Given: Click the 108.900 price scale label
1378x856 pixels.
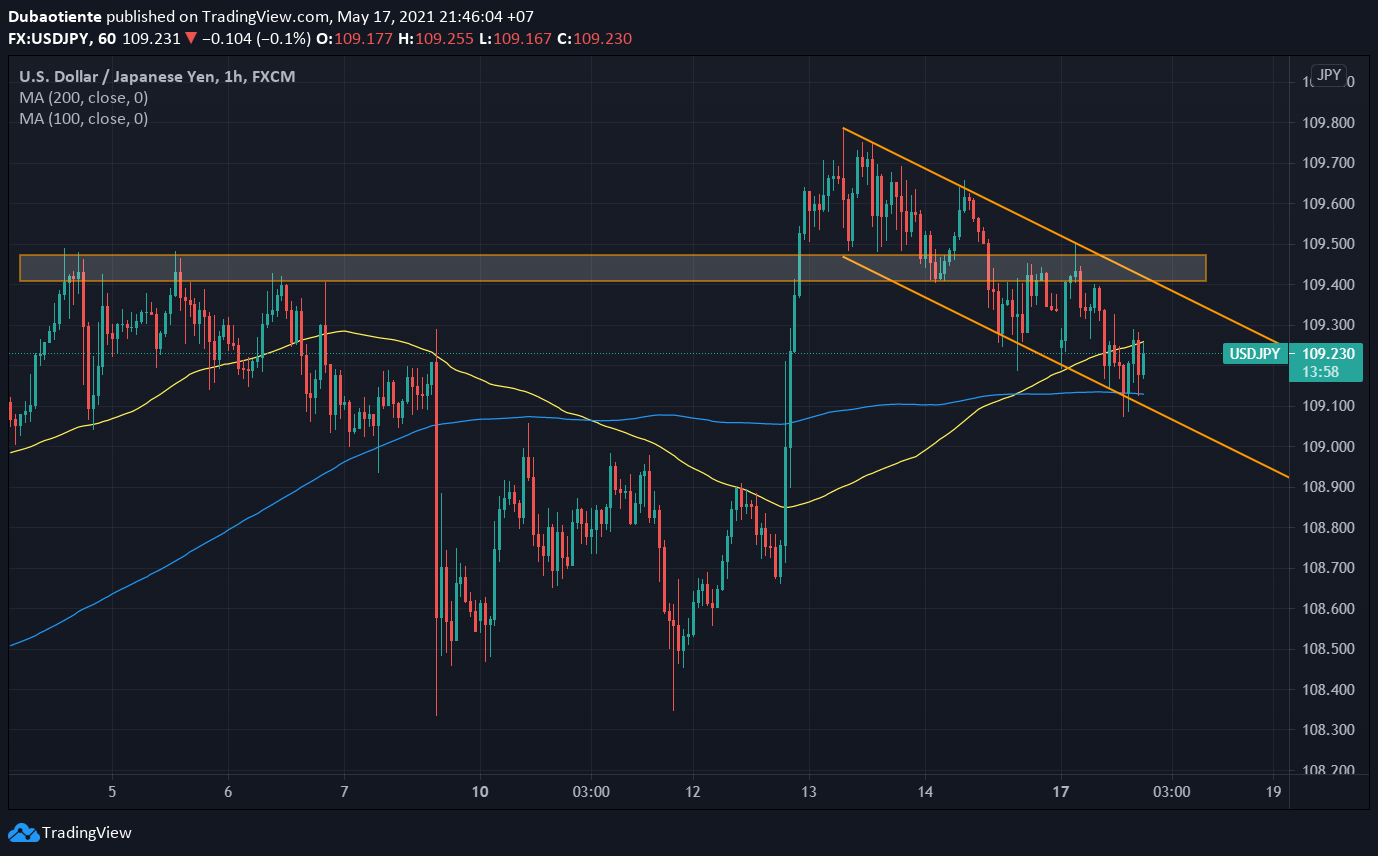Looking at the screenshot, I should click(1327, 487).
